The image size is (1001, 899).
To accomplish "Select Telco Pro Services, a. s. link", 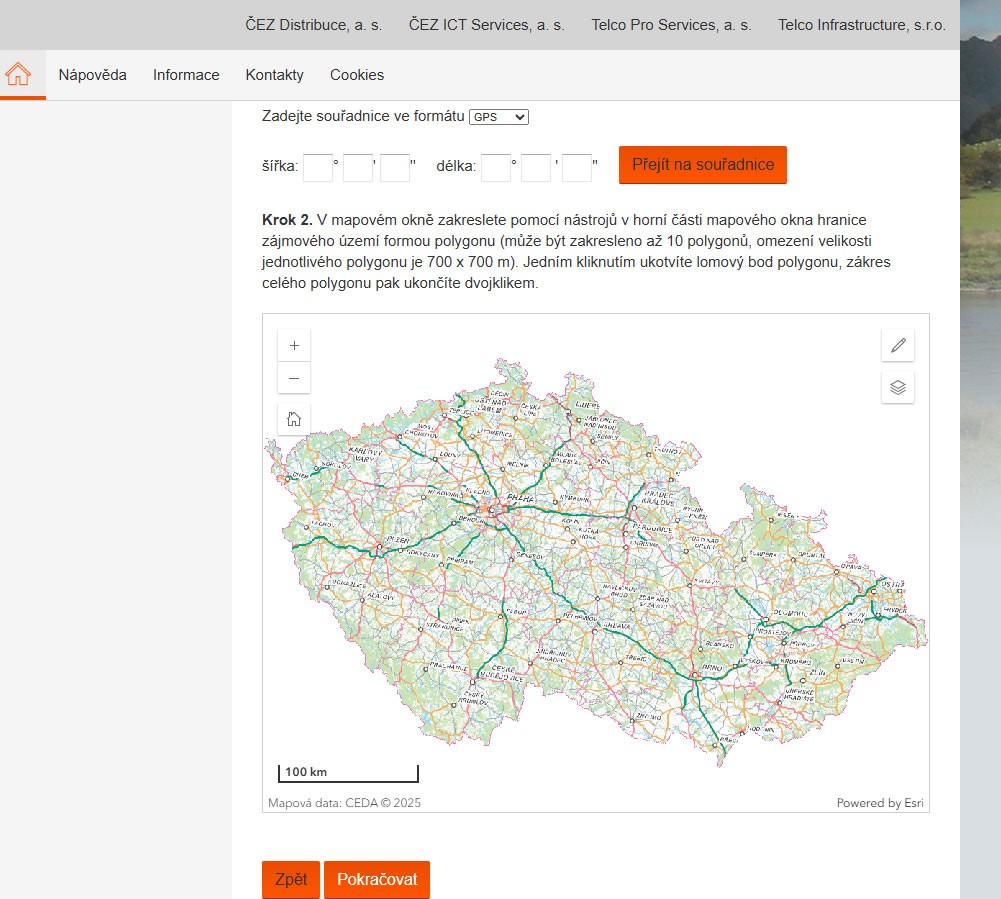I will (671, 25).
